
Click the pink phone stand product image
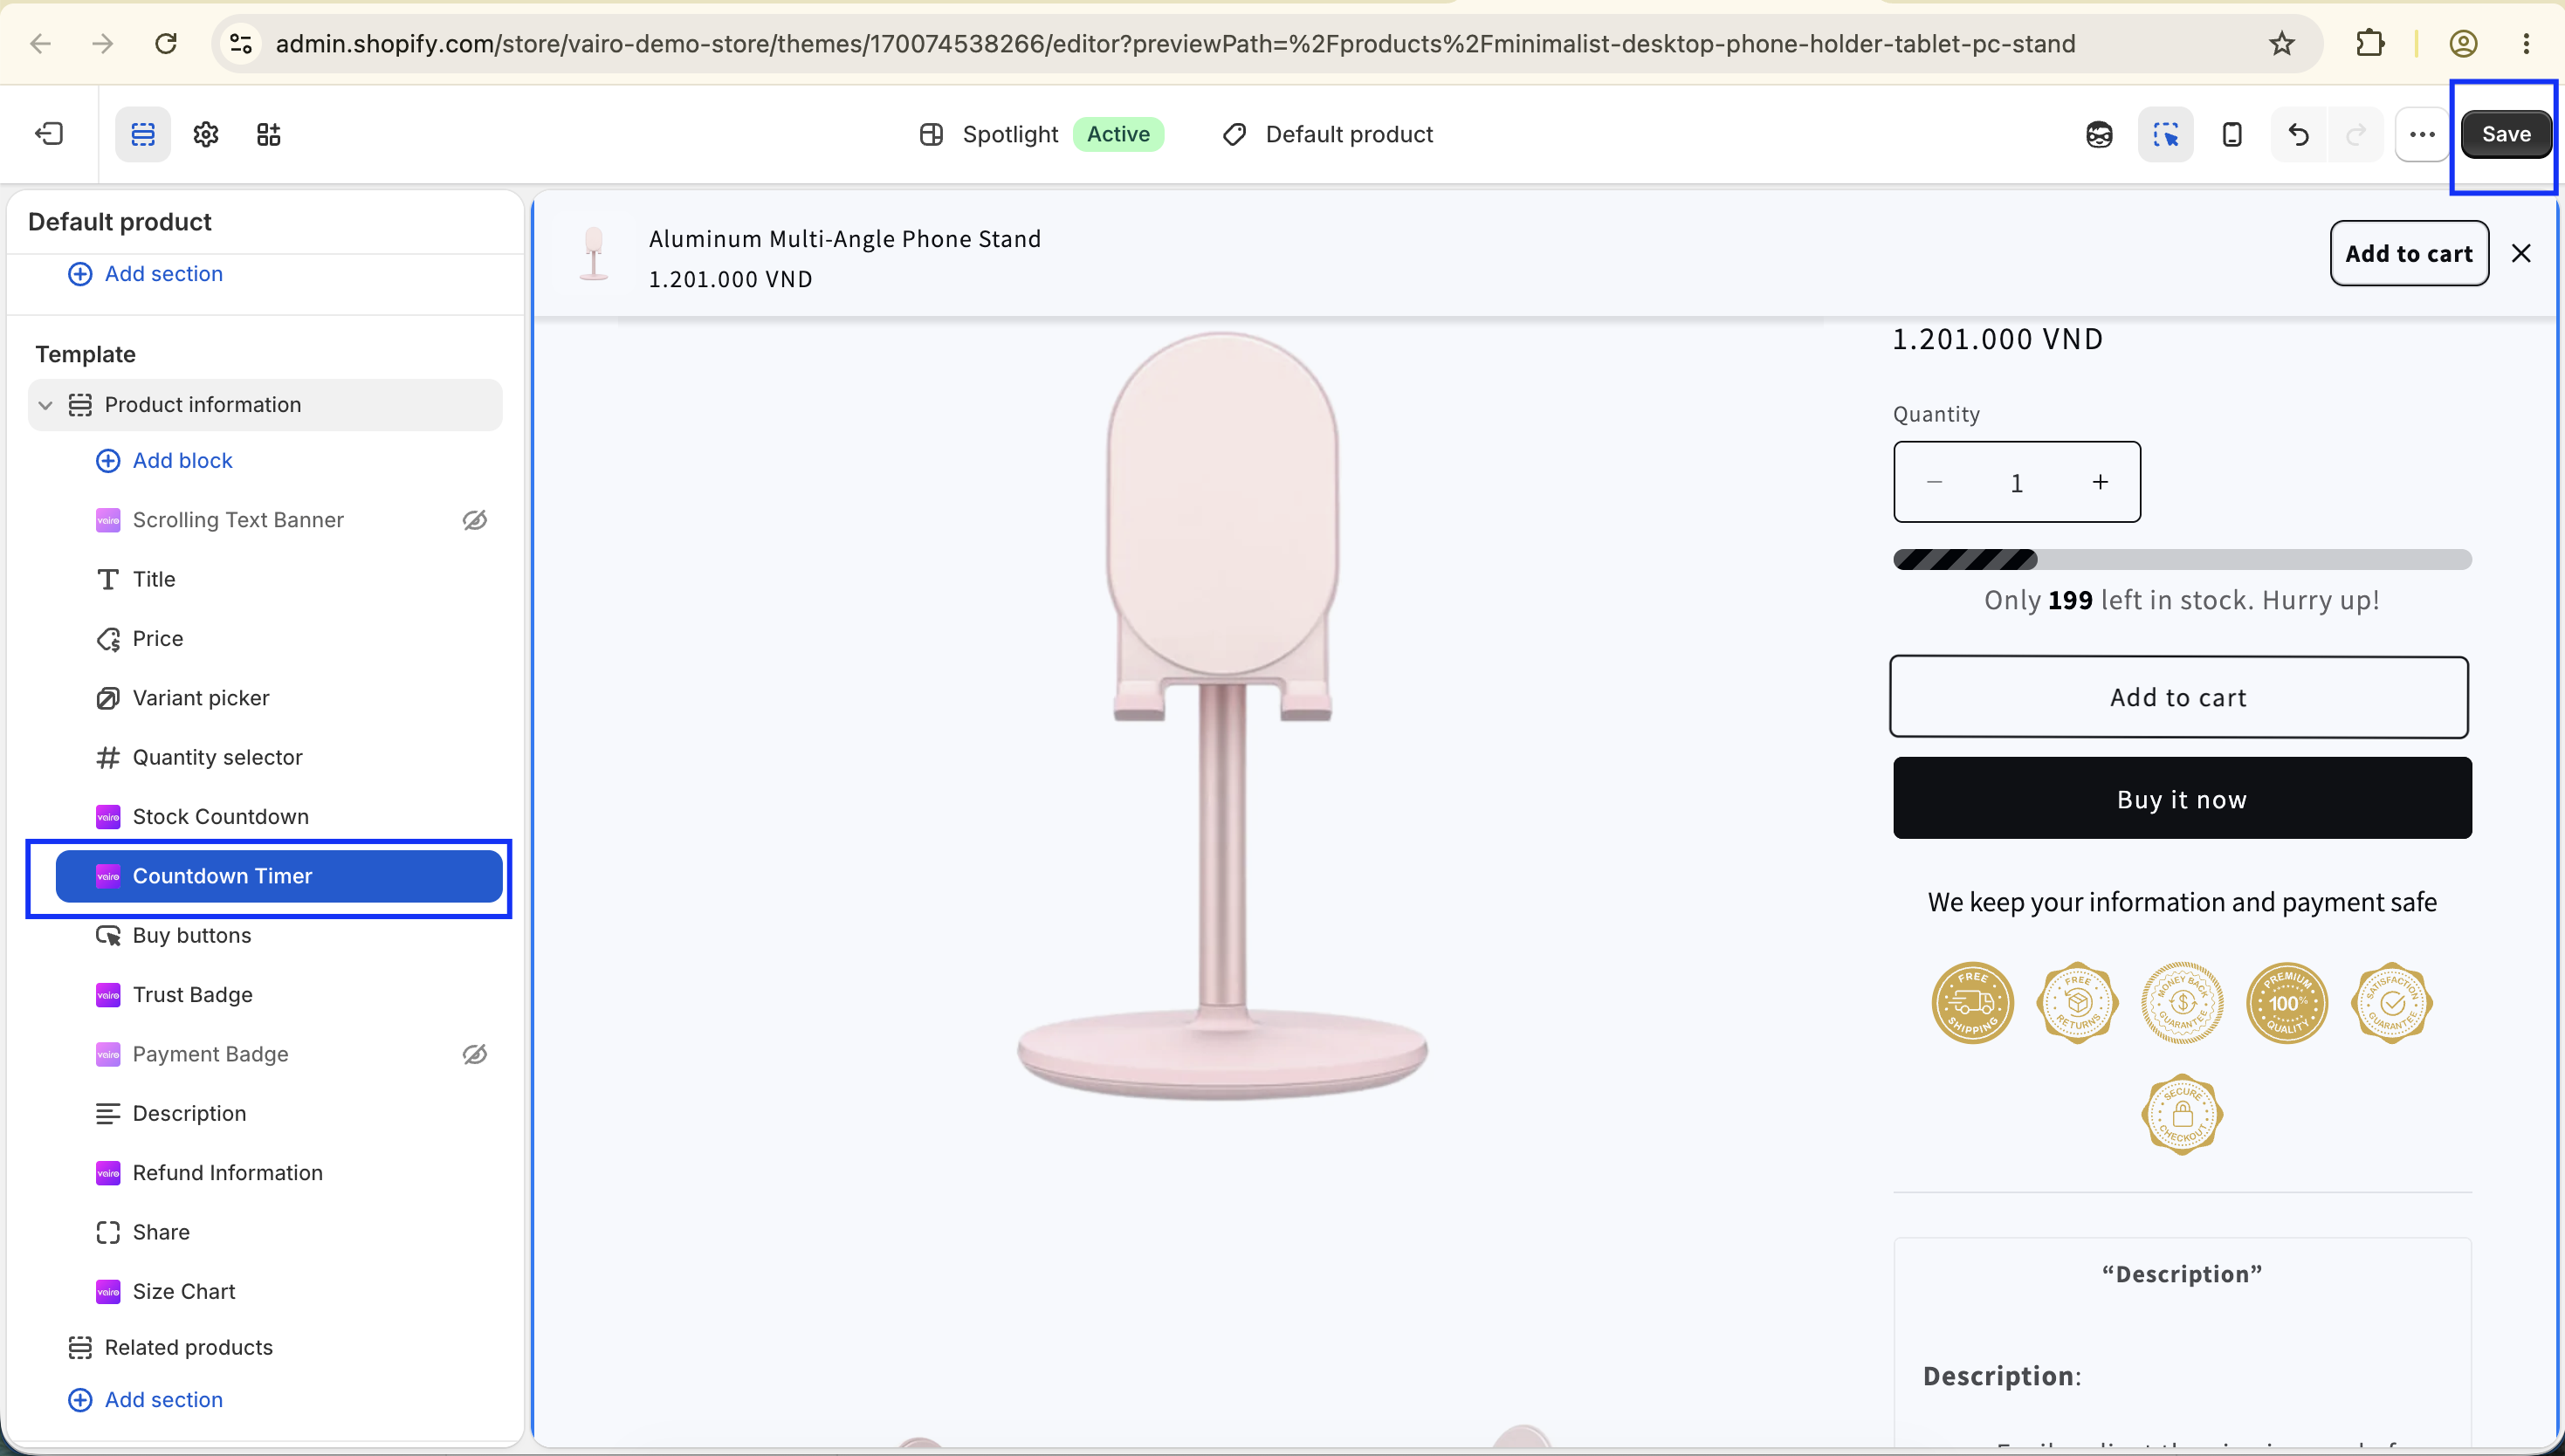tap(1222, 715)
